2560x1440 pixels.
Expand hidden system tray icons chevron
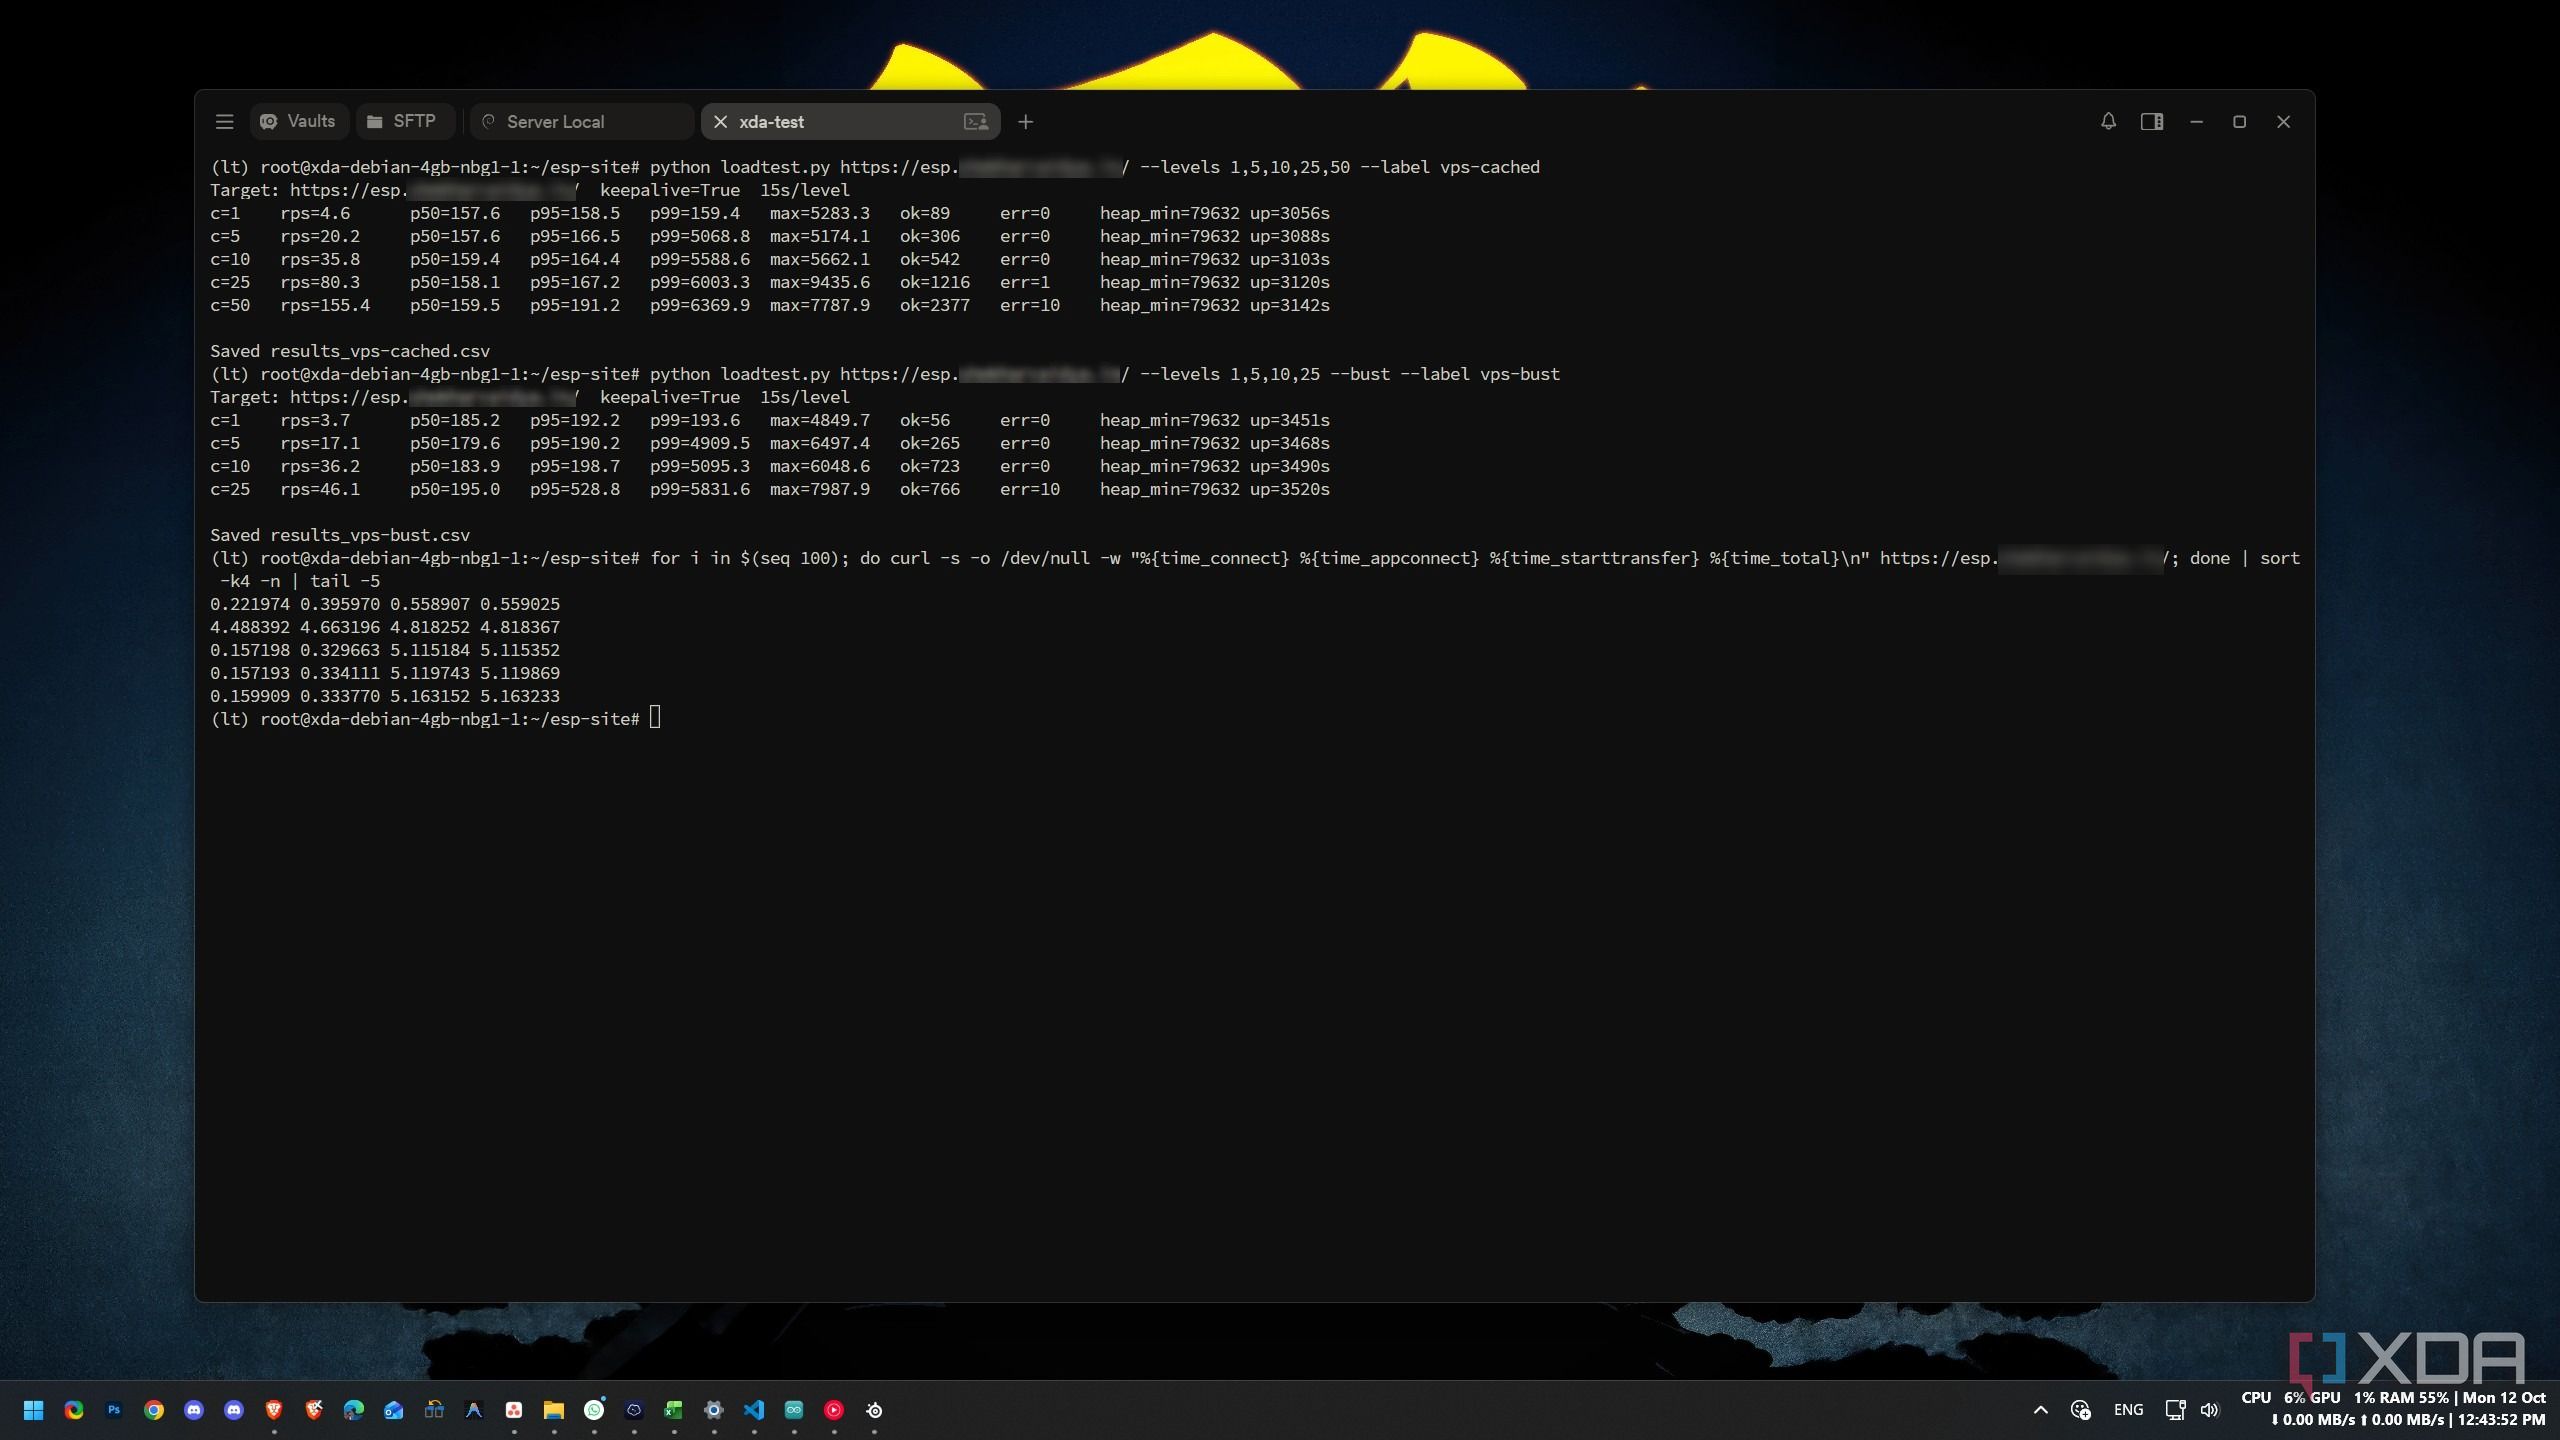click(2041, 1410)
